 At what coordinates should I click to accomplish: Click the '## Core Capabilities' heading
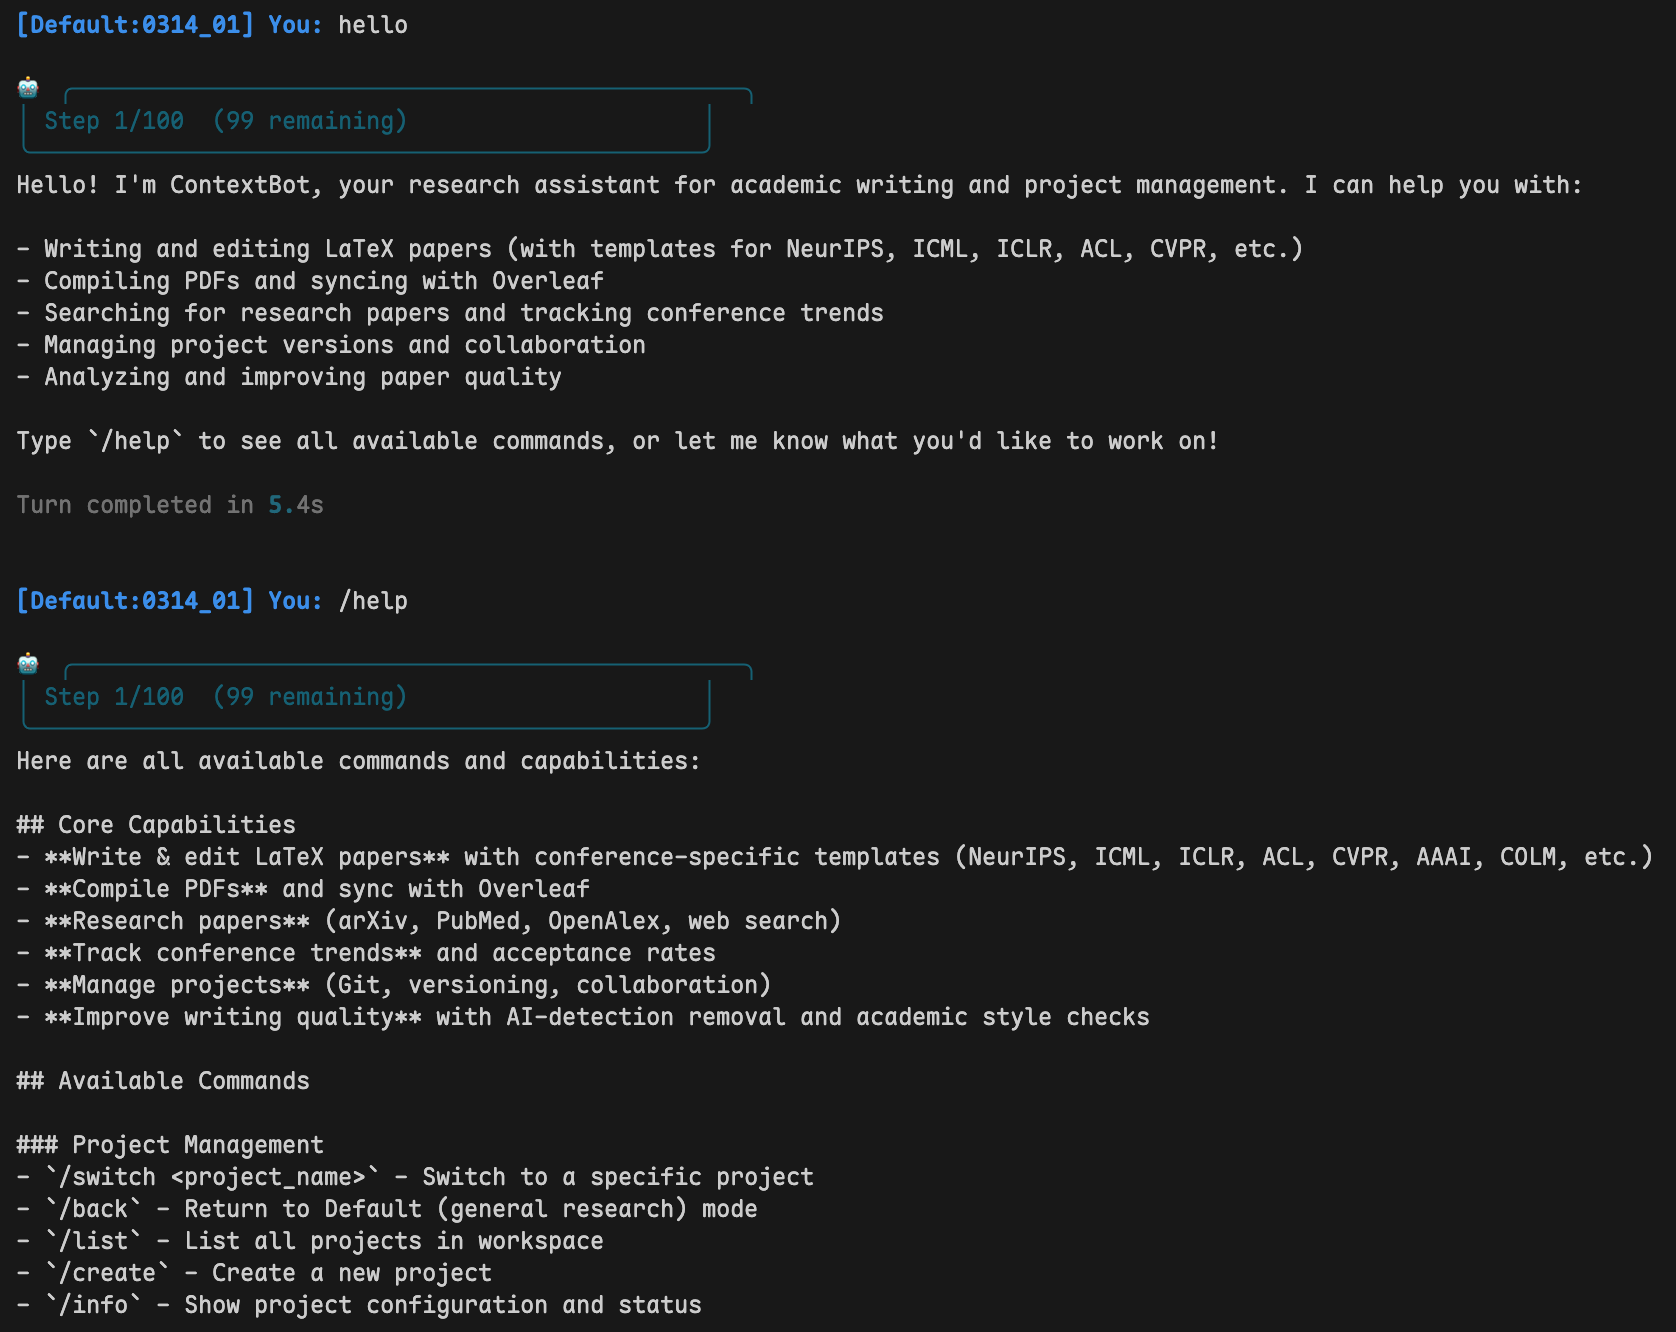coord(156,825)
